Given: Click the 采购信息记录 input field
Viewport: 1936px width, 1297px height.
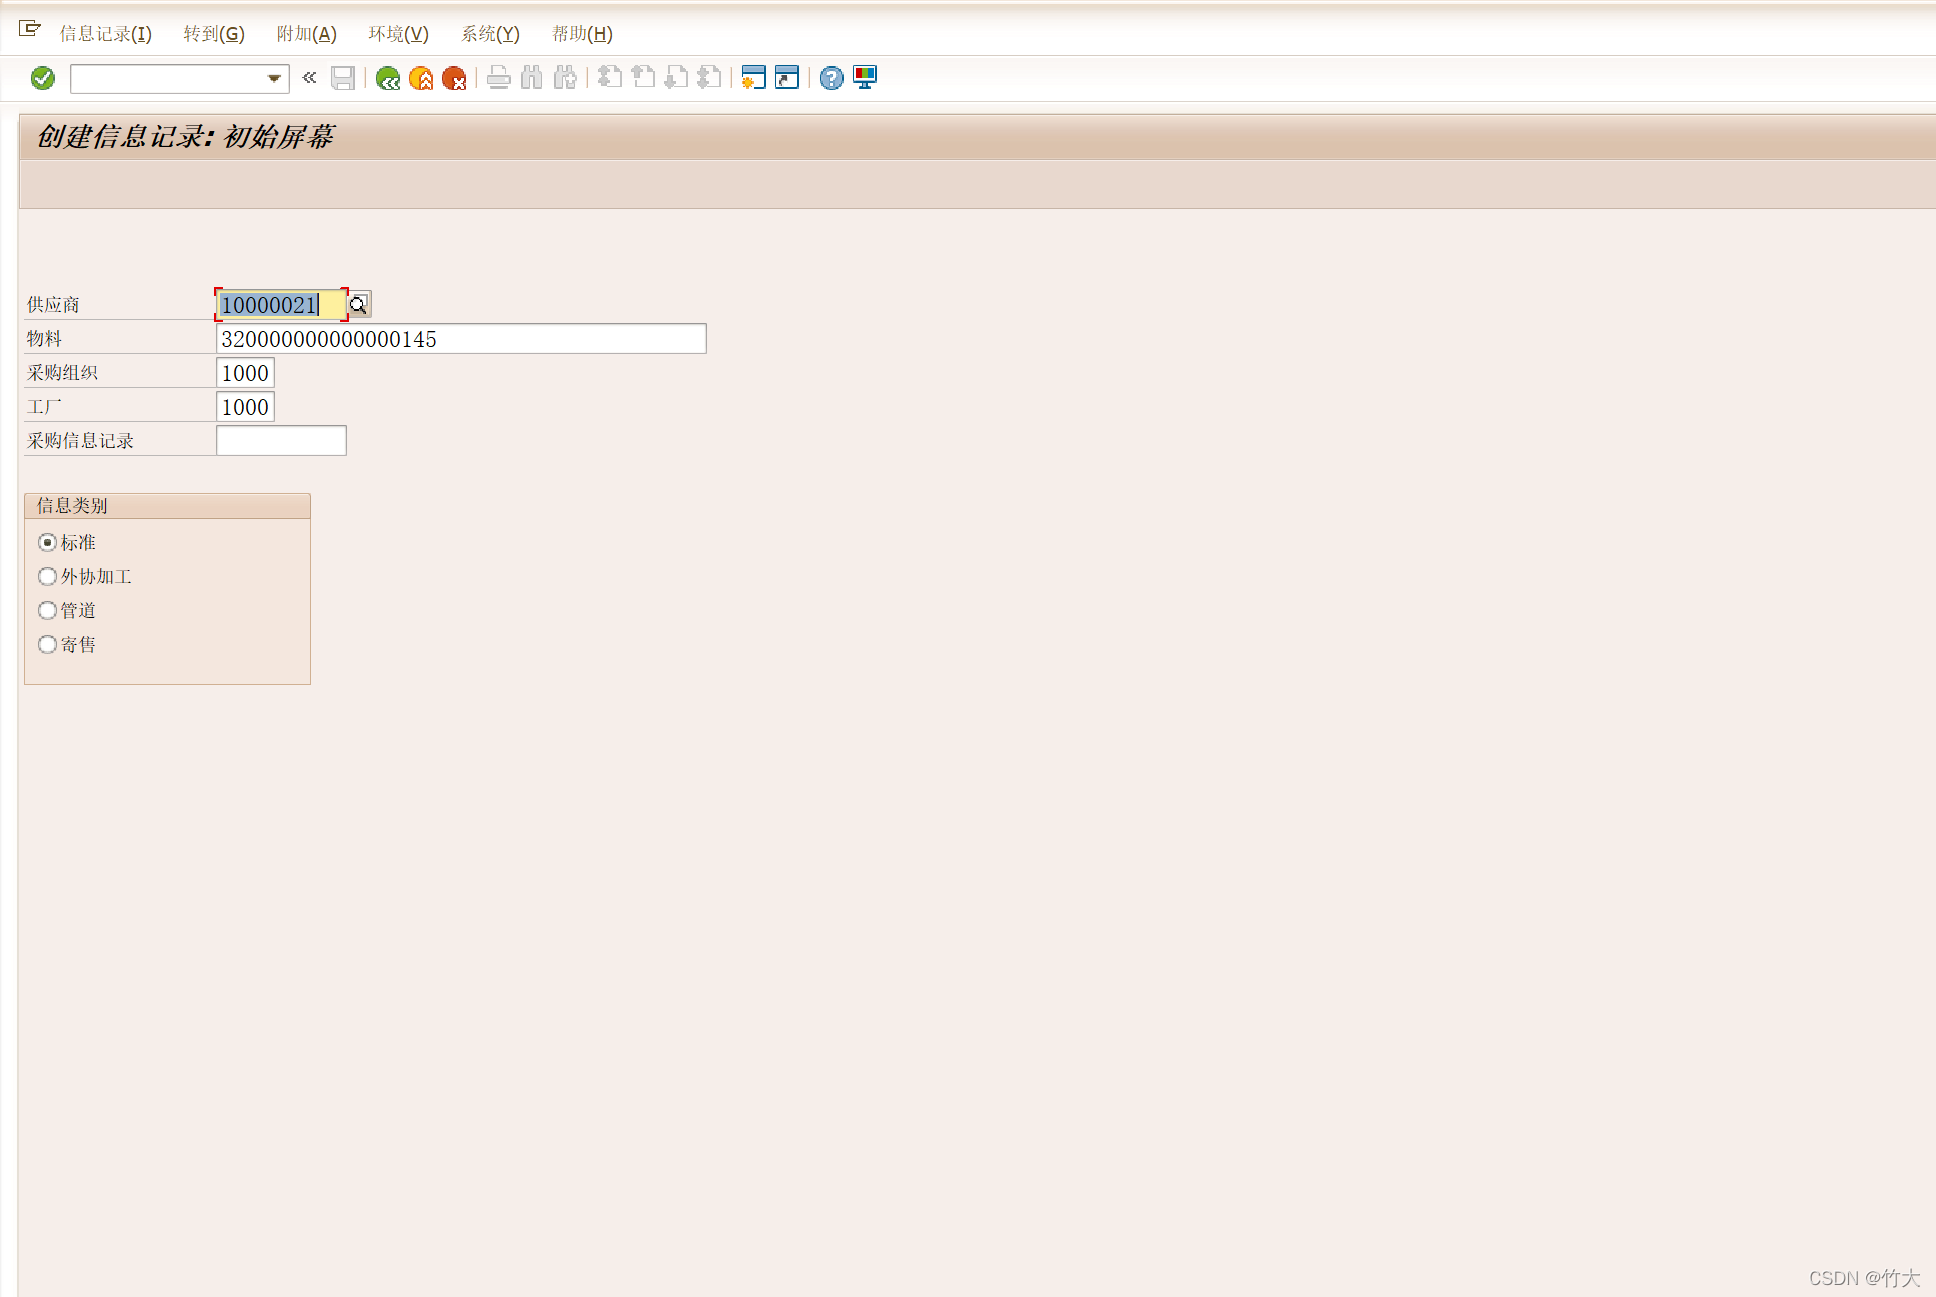Looking at the screenshot, I should click(x=281, y=440).
